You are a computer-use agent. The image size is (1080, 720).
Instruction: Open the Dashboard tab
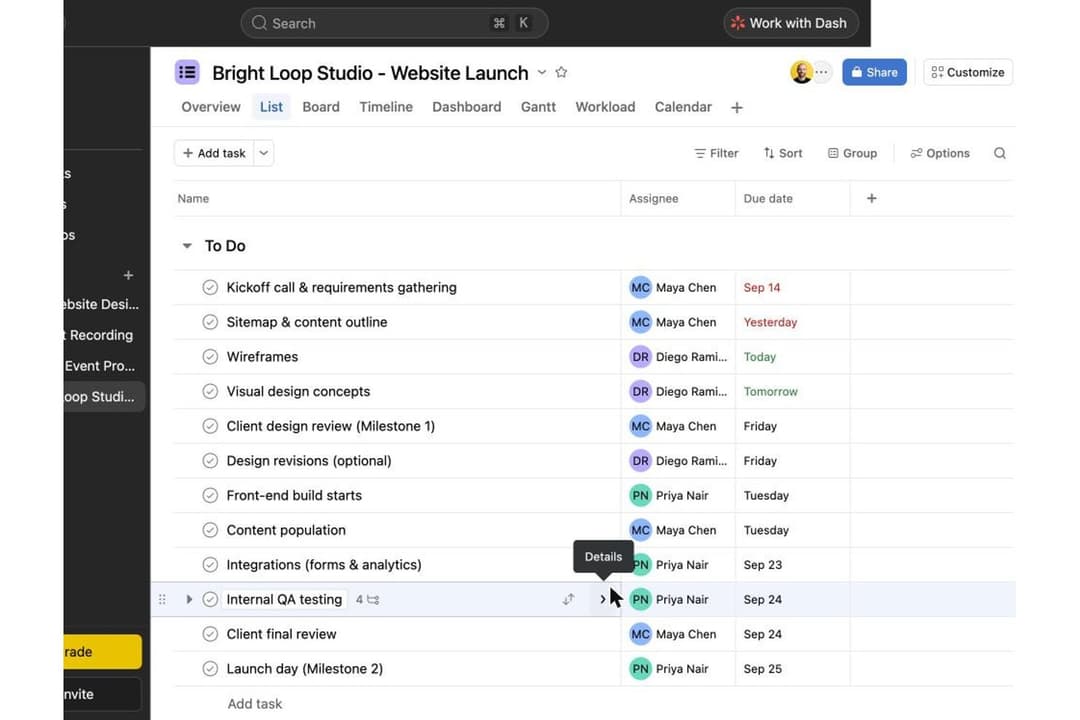(x=466, y=107)
